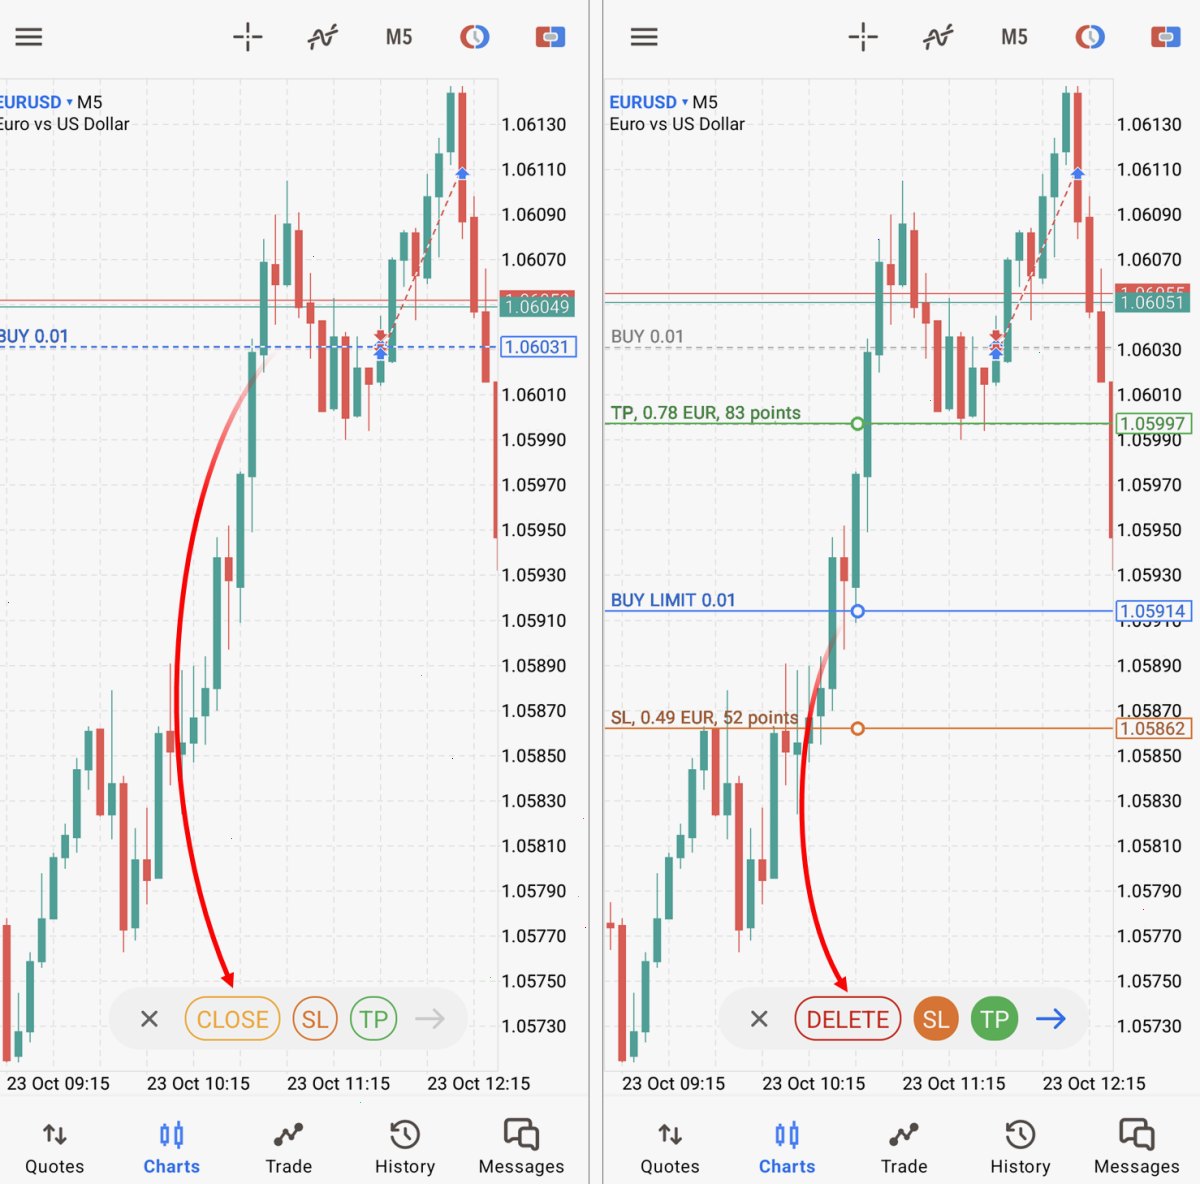Toggle outlined SL button in left screen
The height and width of the screenshot is (1184, 1200).
[315, 1019]
